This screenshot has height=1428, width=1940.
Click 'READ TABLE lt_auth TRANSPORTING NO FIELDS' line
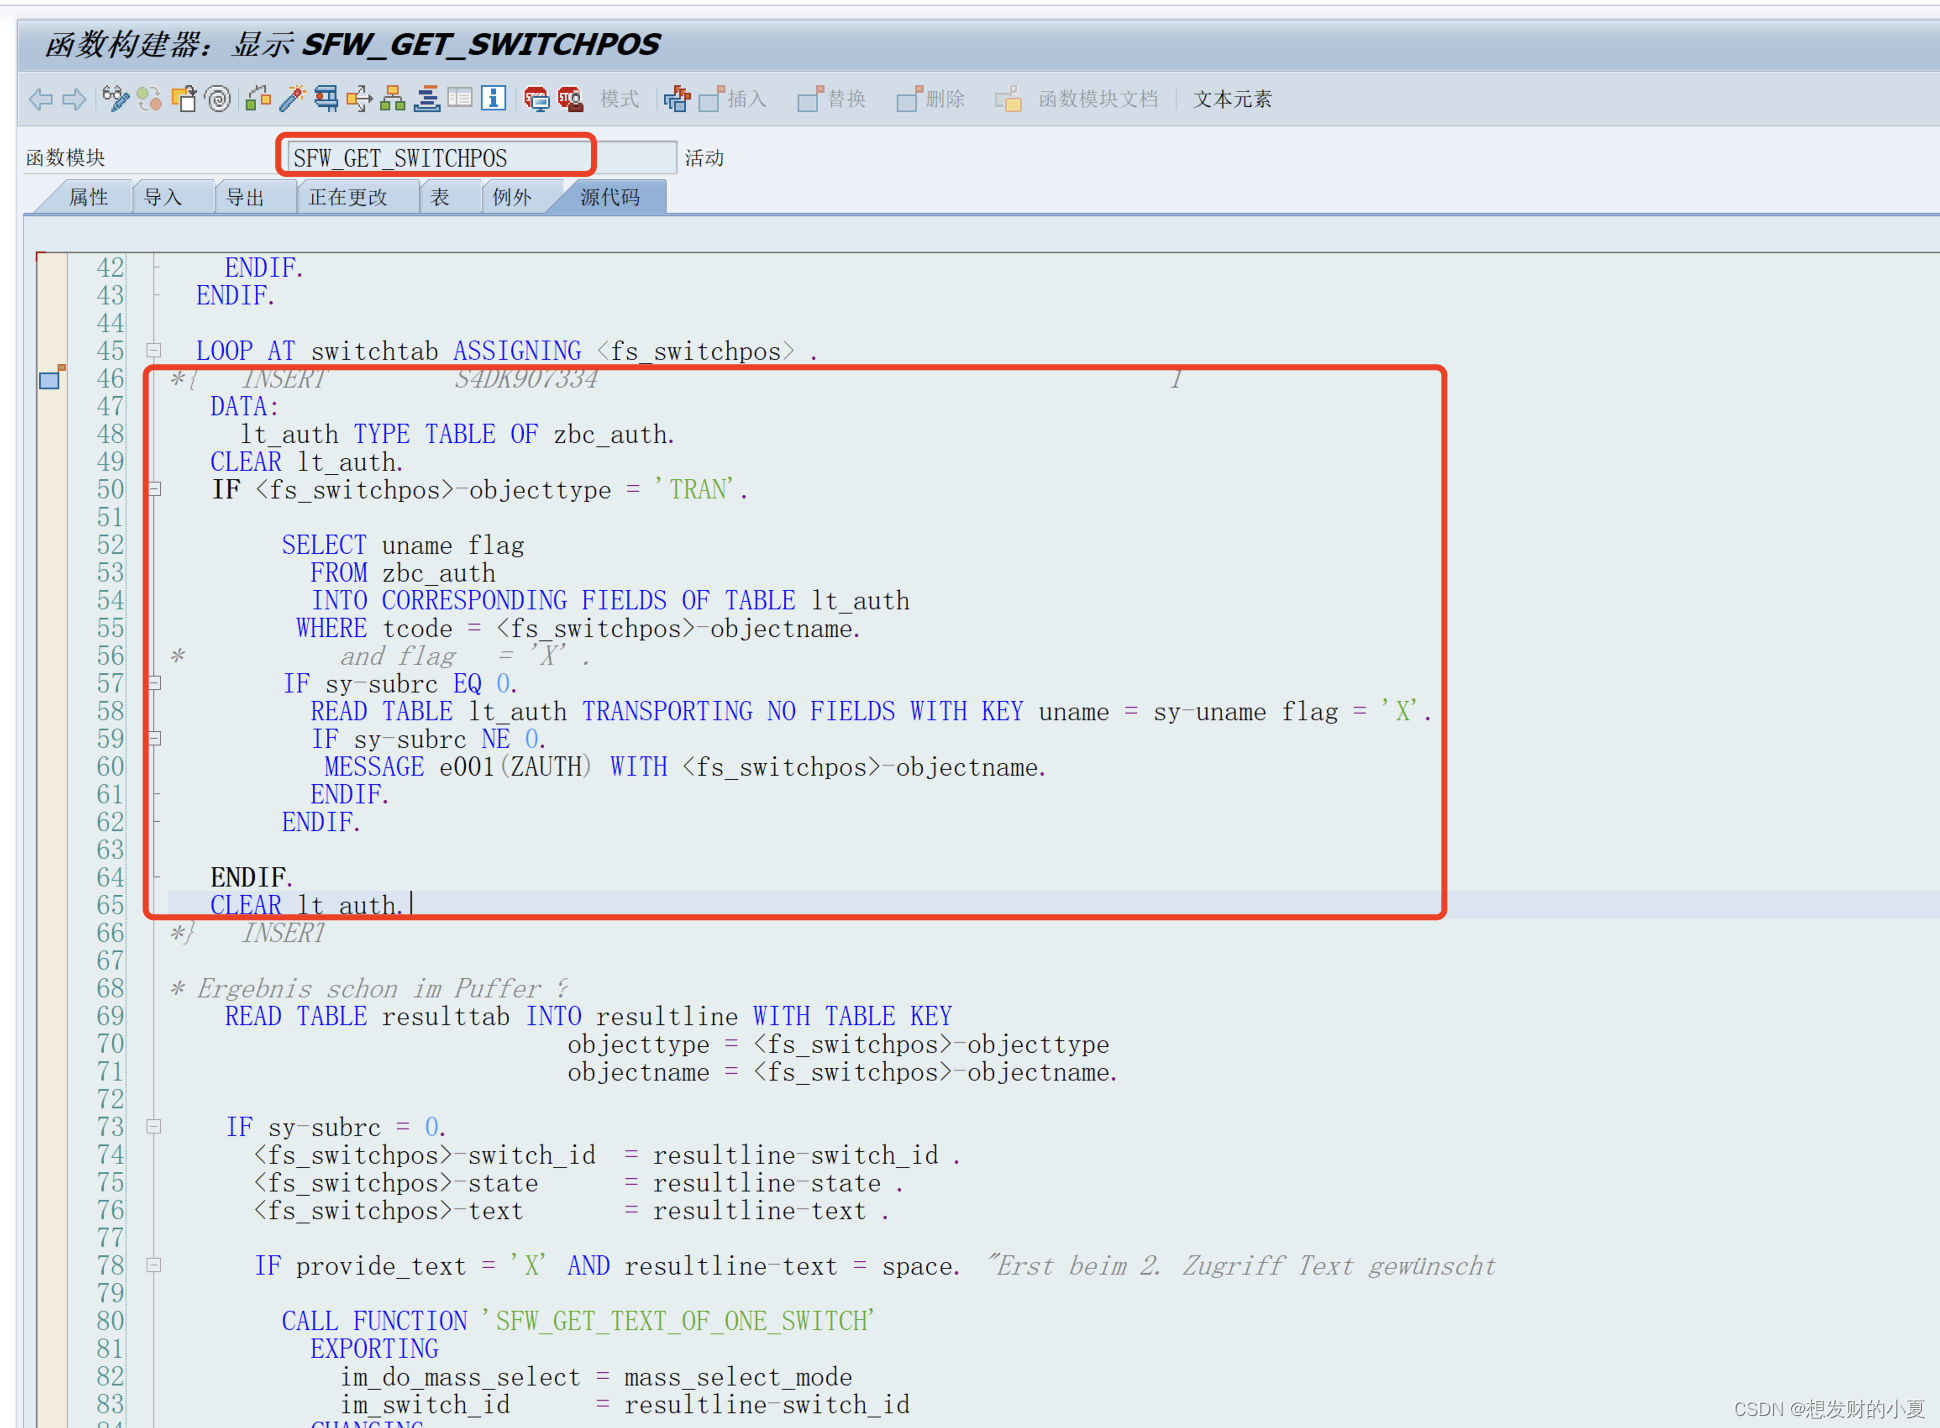click(871, 711)
